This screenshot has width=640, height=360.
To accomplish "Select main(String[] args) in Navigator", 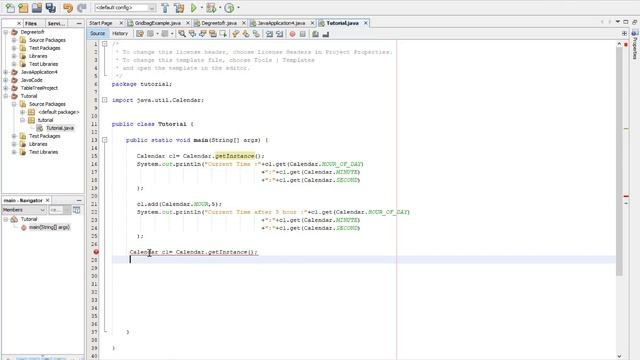I will tap(49, 227).
